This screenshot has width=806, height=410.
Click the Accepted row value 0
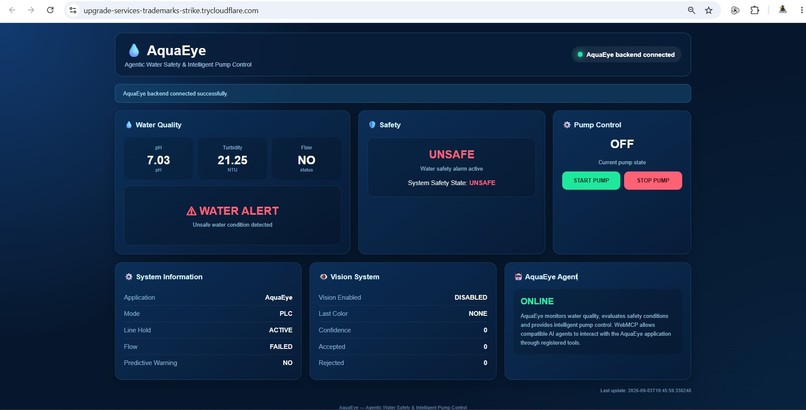(x=485, y=346)
